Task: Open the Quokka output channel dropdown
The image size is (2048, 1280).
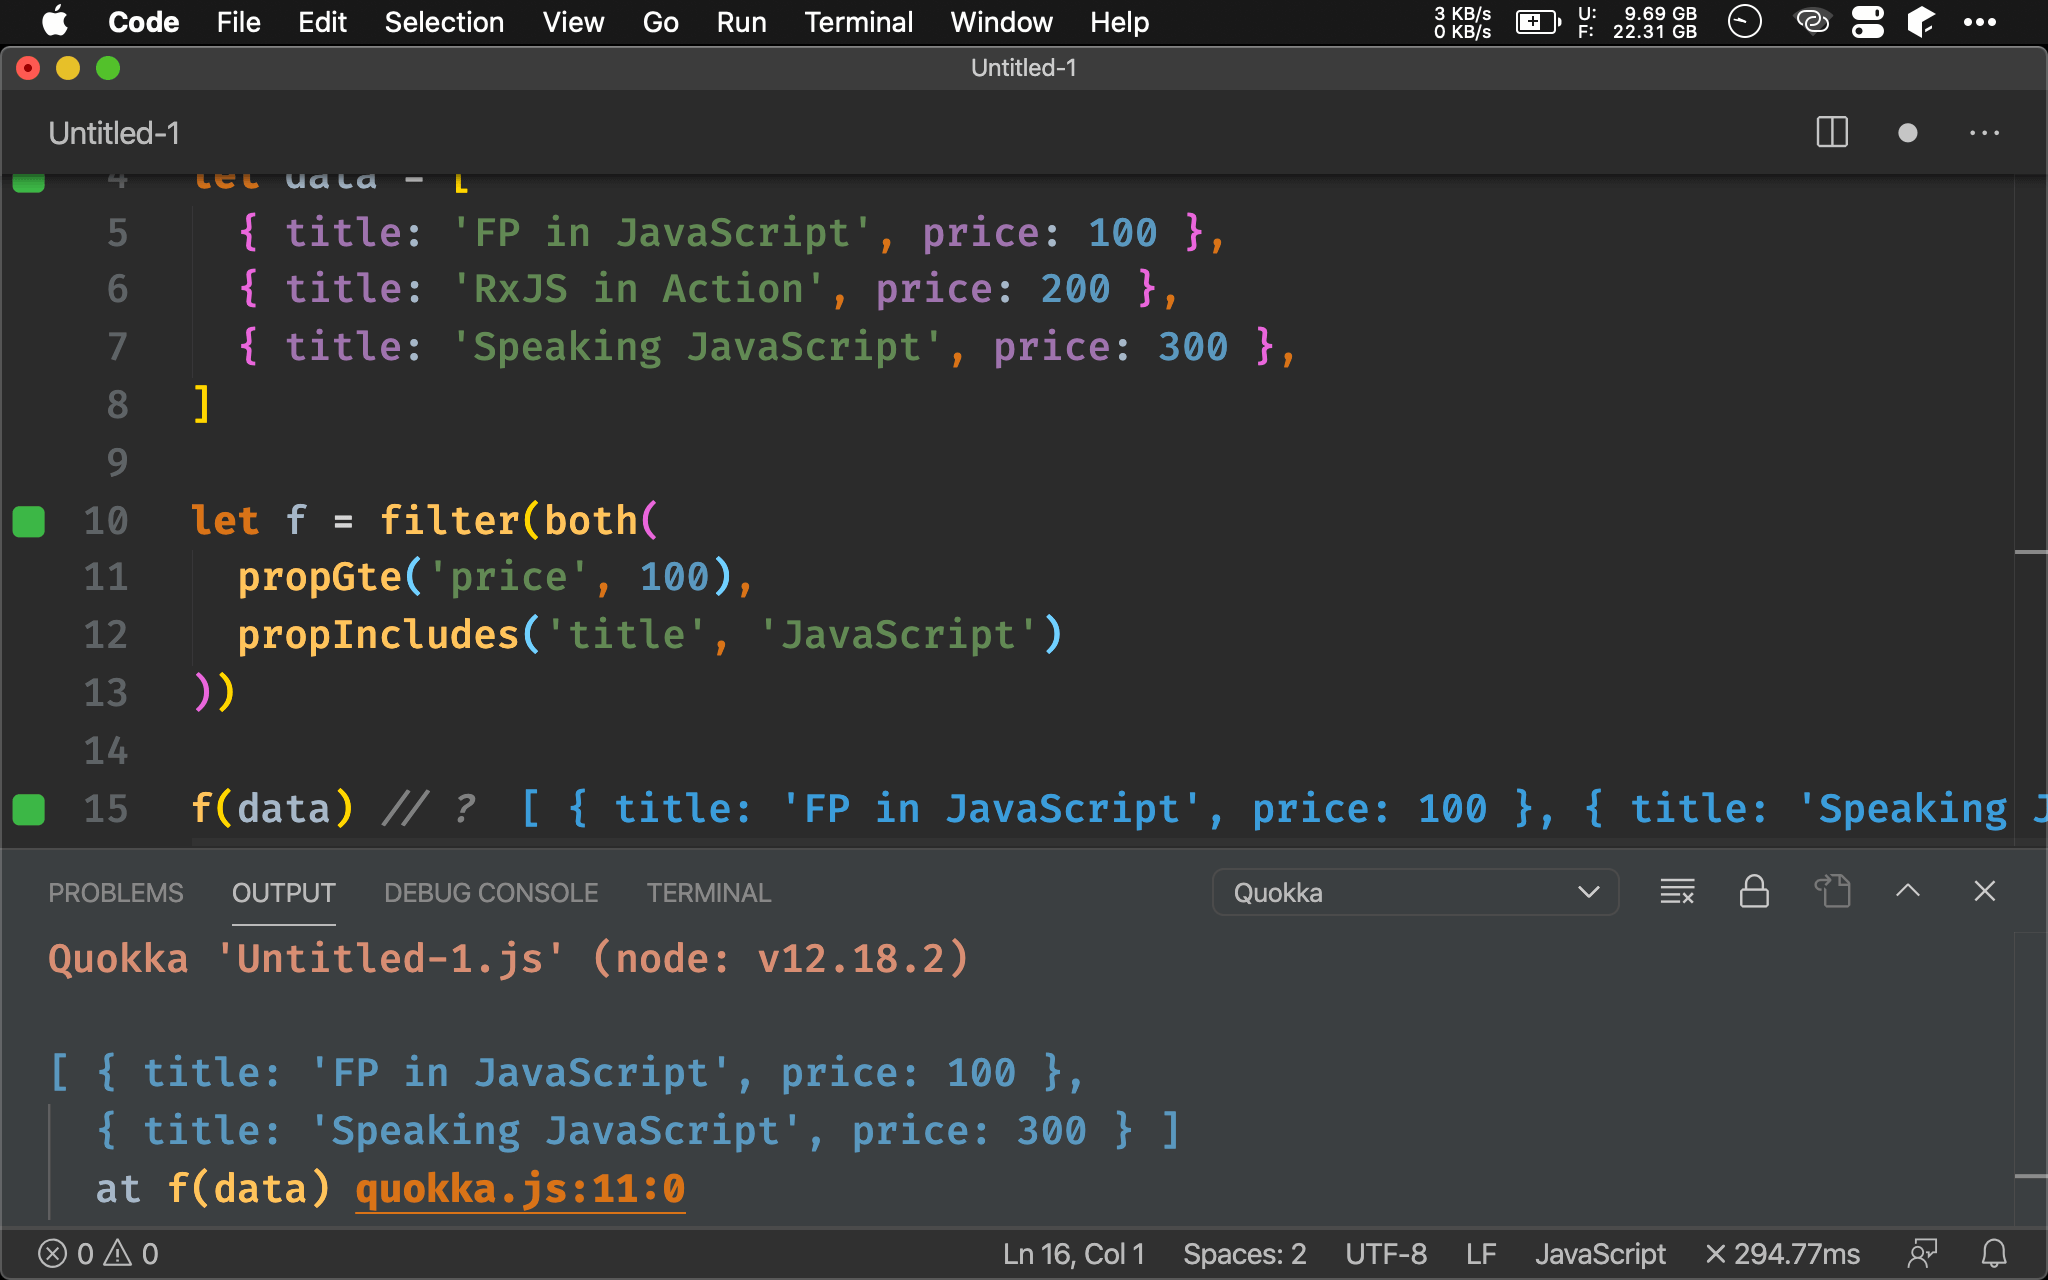Action: 1415,892
